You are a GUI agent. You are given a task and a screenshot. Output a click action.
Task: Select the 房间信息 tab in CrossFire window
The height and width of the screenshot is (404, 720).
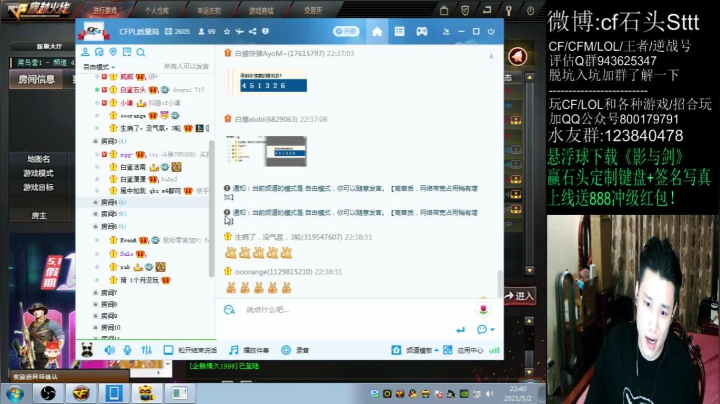coord(37,79)
